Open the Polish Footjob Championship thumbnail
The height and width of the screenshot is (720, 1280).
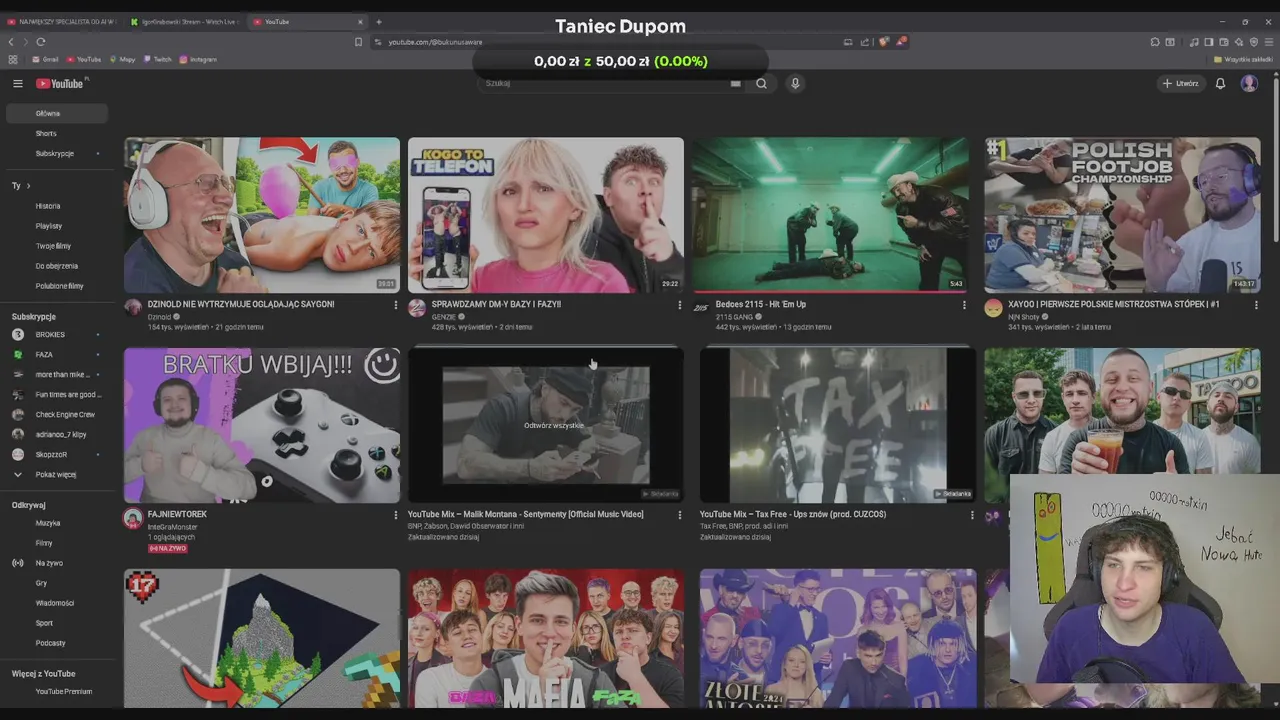tap(1122, 215)
